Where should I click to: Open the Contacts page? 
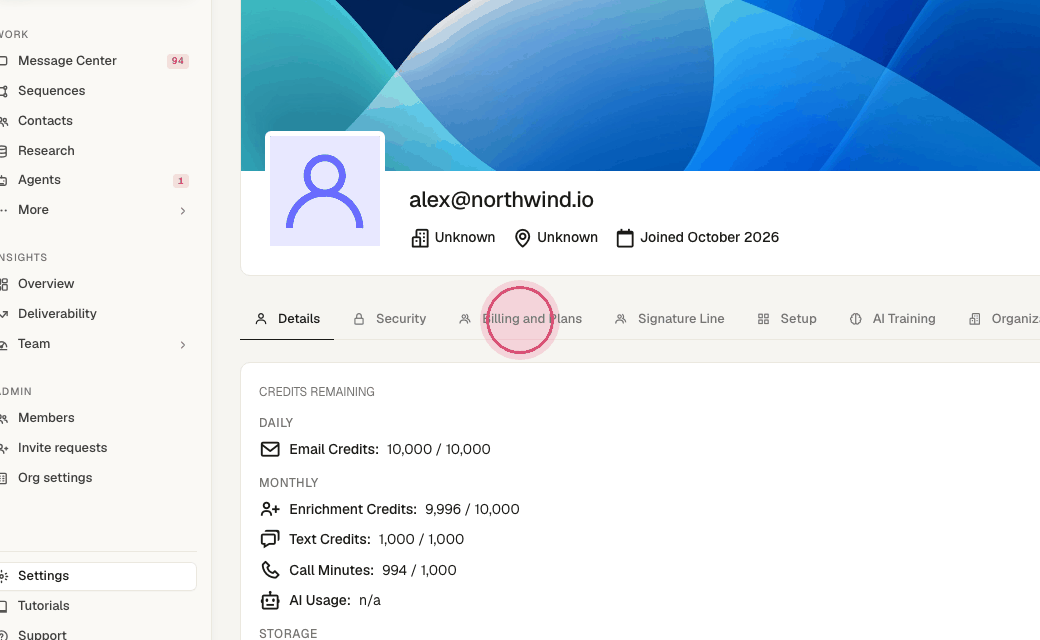pos(45,121)
